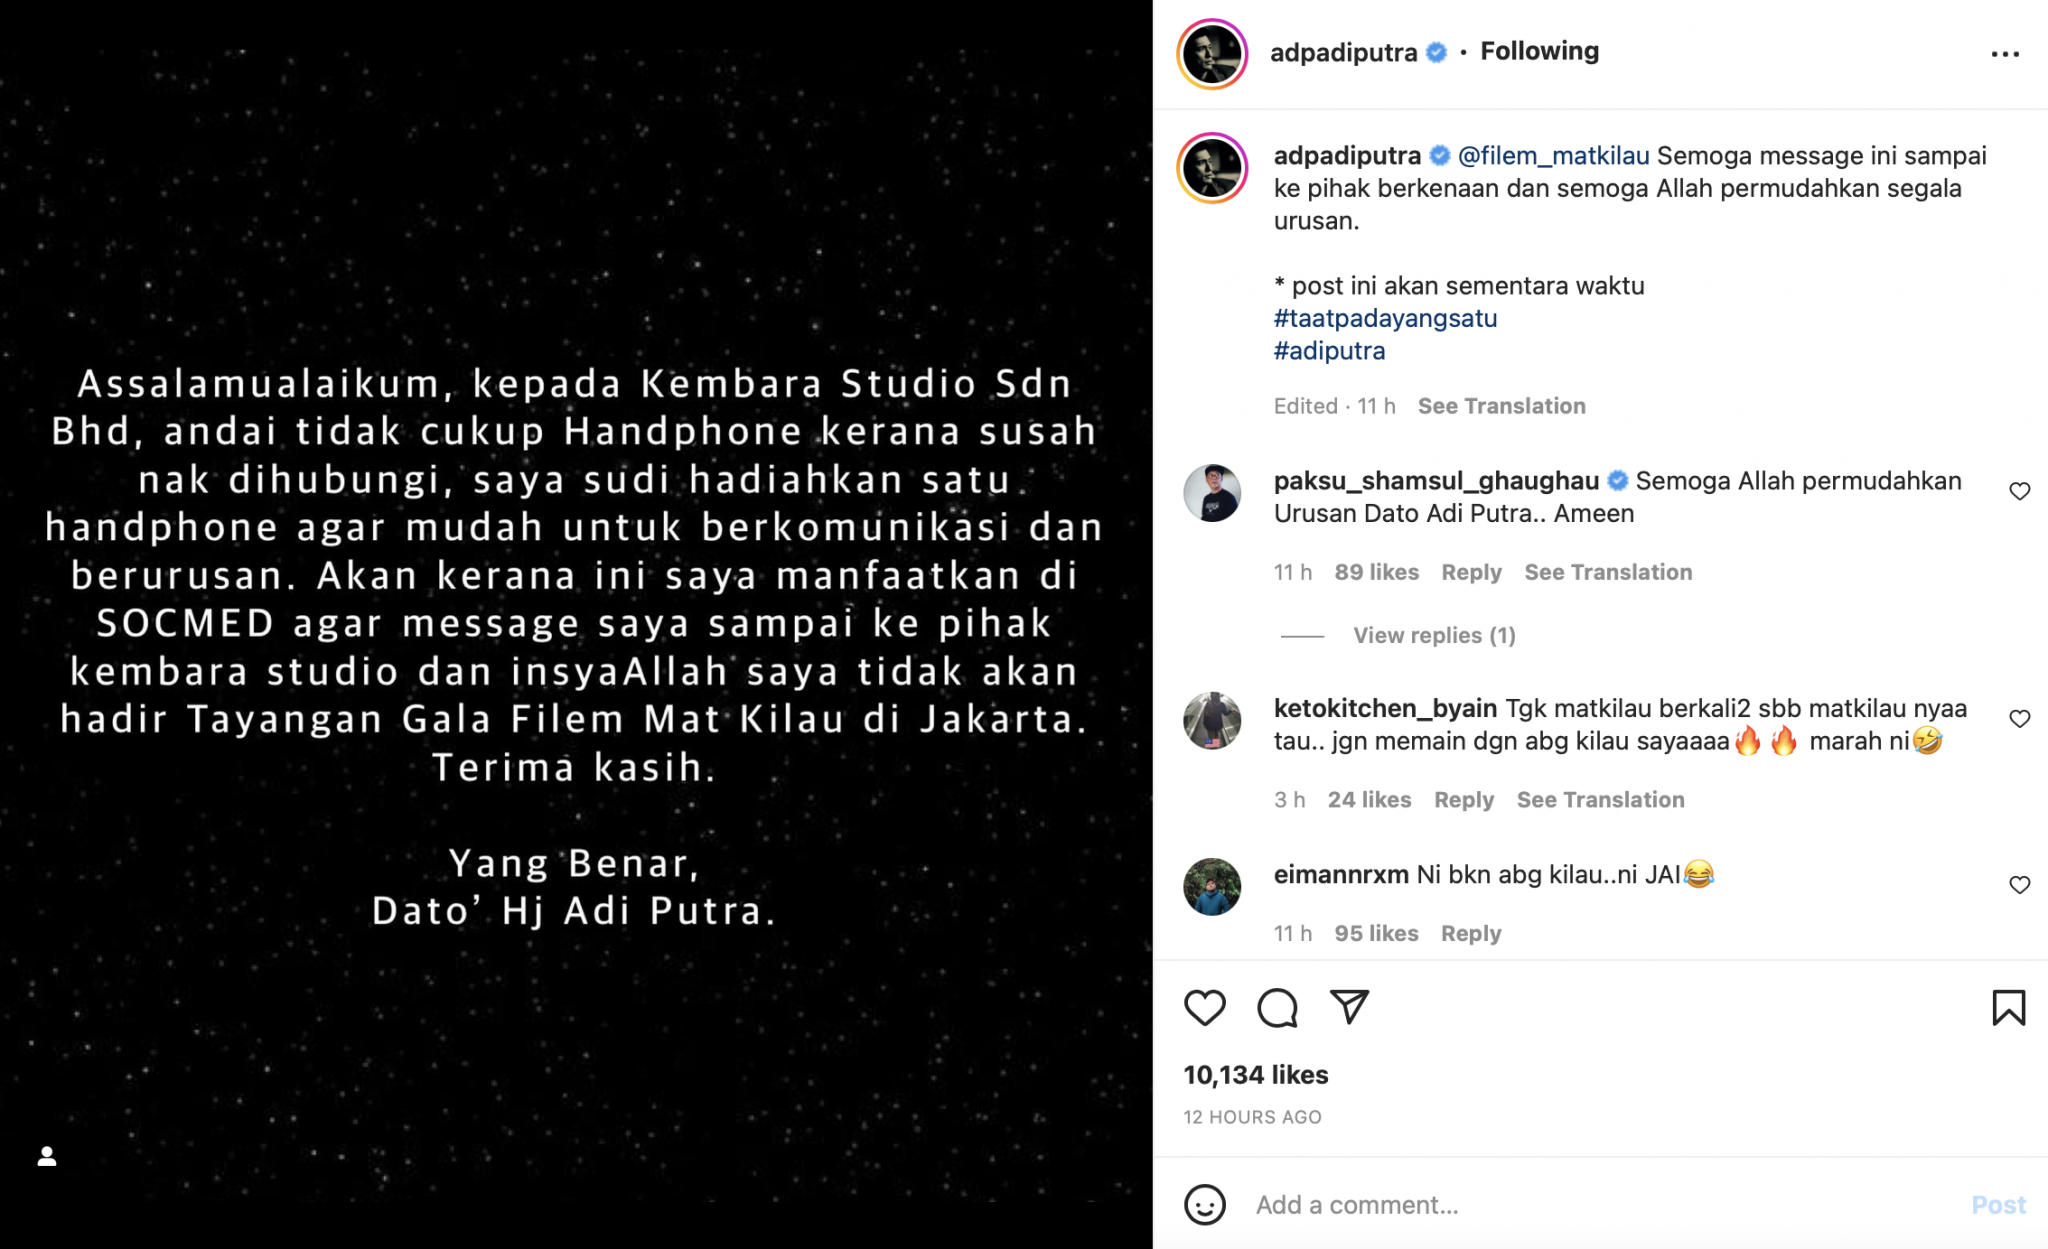Open adpadiputra's header profile picture
The width and height of the screenshot is (2048, 1249).
1212,54
